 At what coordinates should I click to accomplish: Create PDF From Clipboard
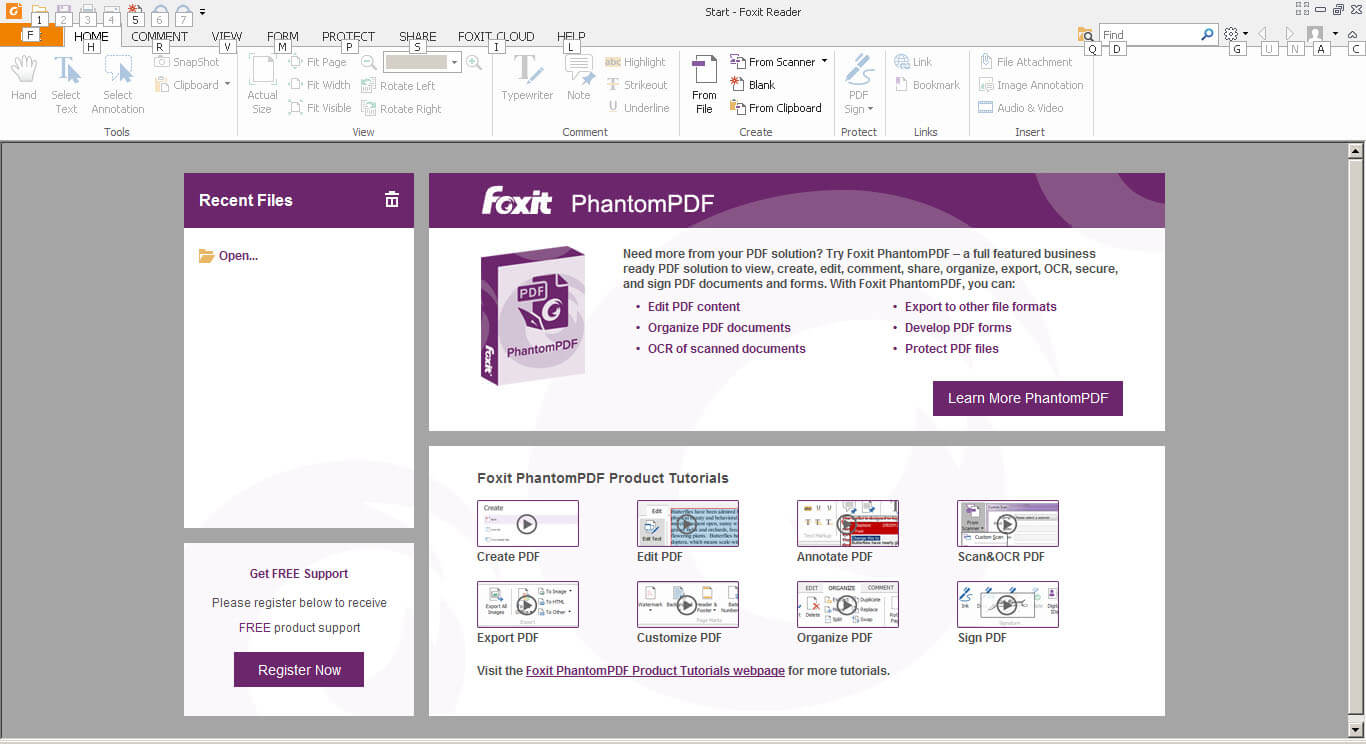pos(776,108)
